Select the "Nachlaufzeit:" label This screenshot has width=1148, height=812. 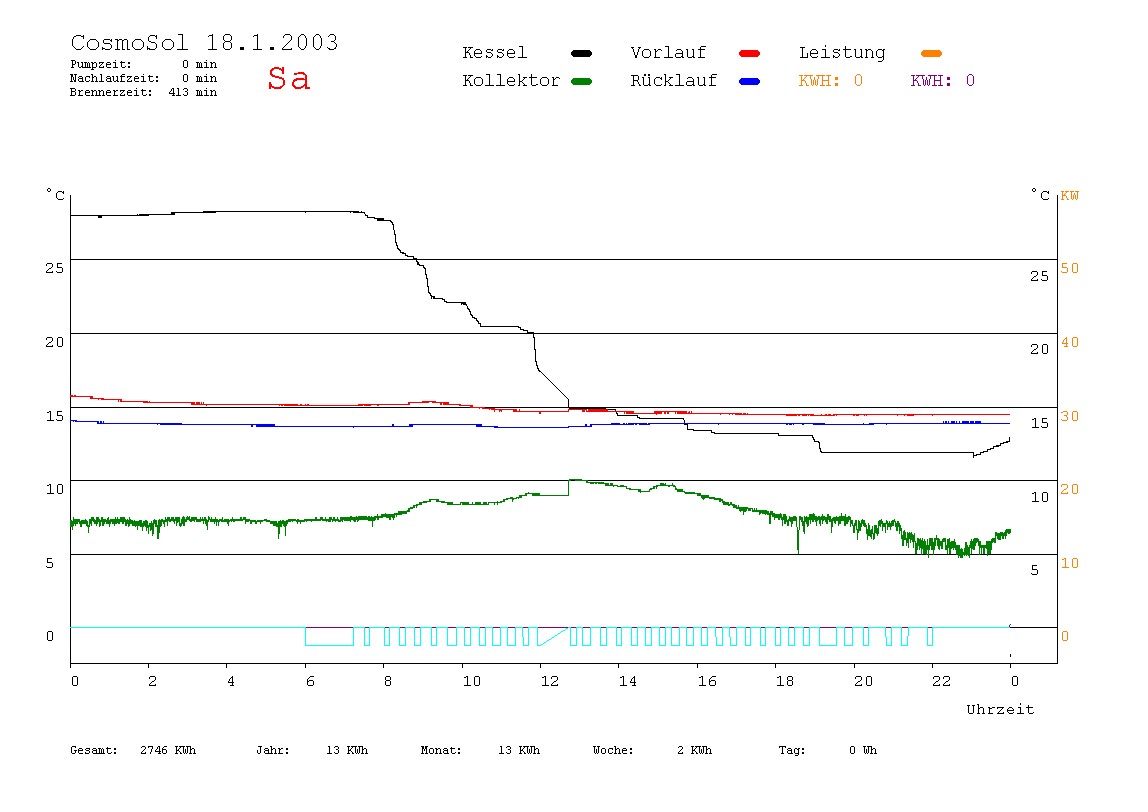[115, 78]
